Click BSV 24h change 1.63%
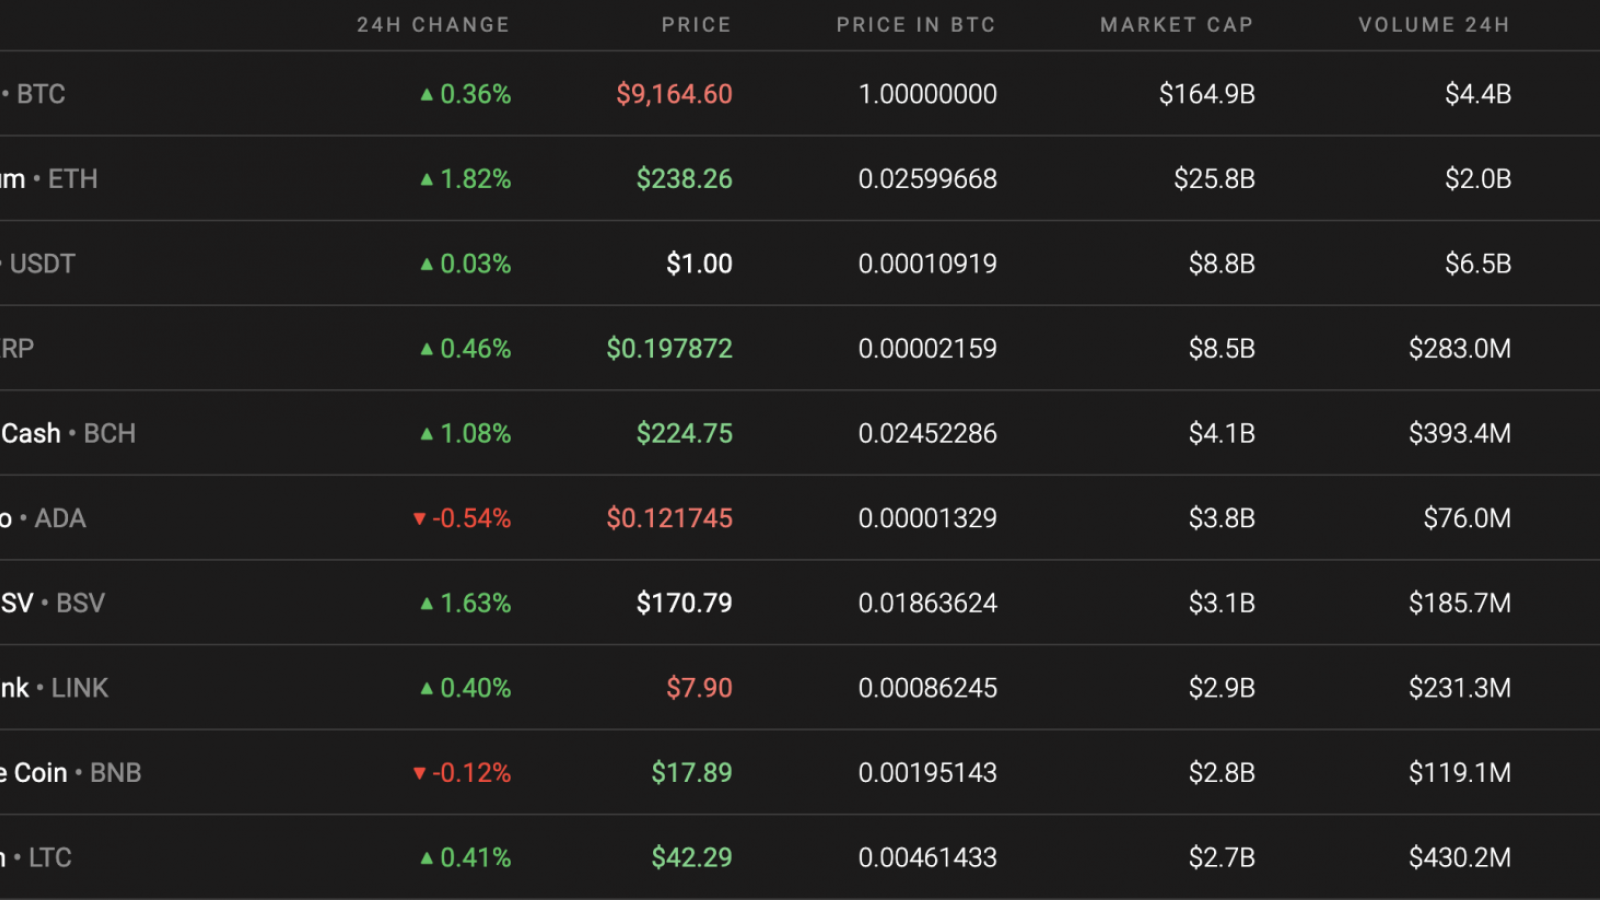Screen dimensions: 1600x900 [x=466, y=603]
